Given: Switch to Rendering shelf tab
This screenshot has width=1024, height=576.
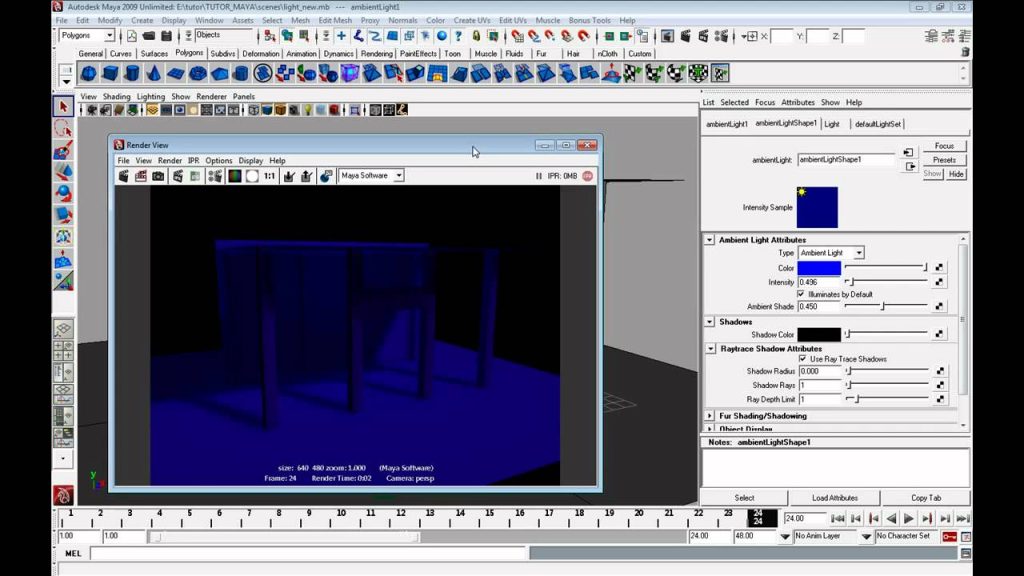Looking at the screenshot, I should (x=377, y=54).
